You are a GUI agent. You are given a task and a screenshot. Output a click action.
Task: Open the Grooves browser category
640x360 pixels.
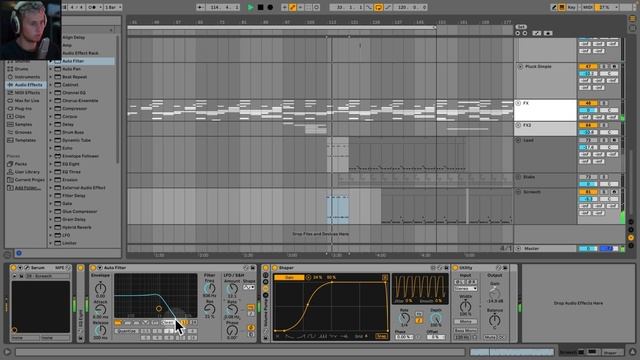tap(23, 132)
